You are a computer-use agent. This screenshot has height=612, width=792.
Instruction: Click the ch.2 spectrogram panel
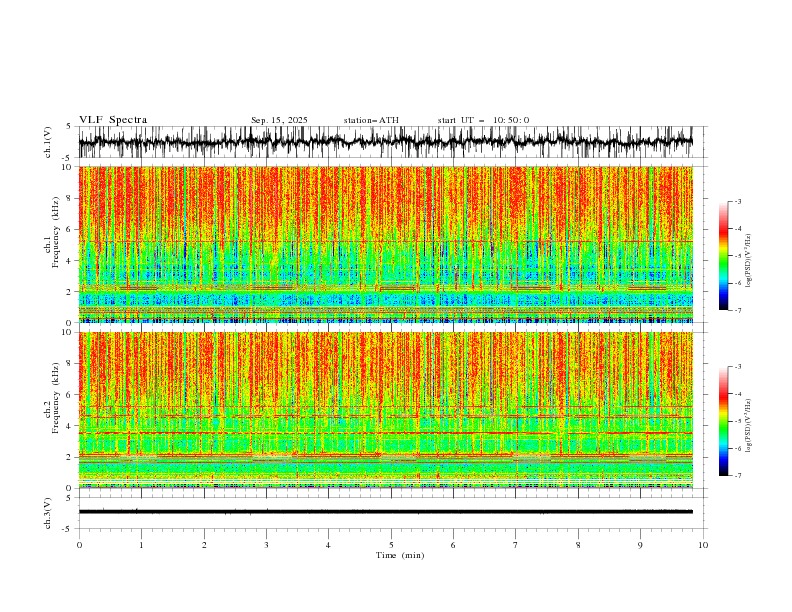tap(386, 410)
